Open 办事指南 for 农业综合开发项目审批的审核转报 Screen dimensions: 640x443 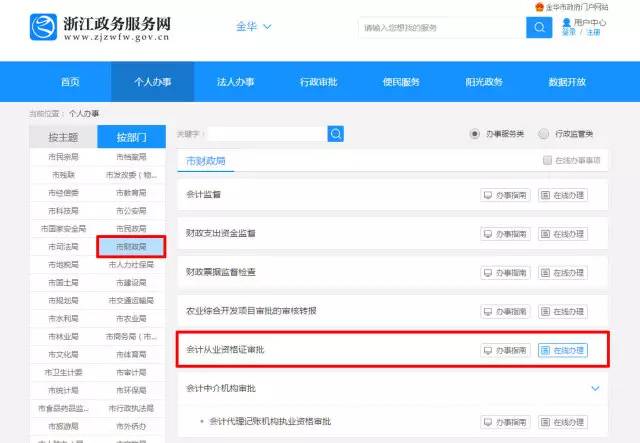pyautogui.click(x=505, y=312)
